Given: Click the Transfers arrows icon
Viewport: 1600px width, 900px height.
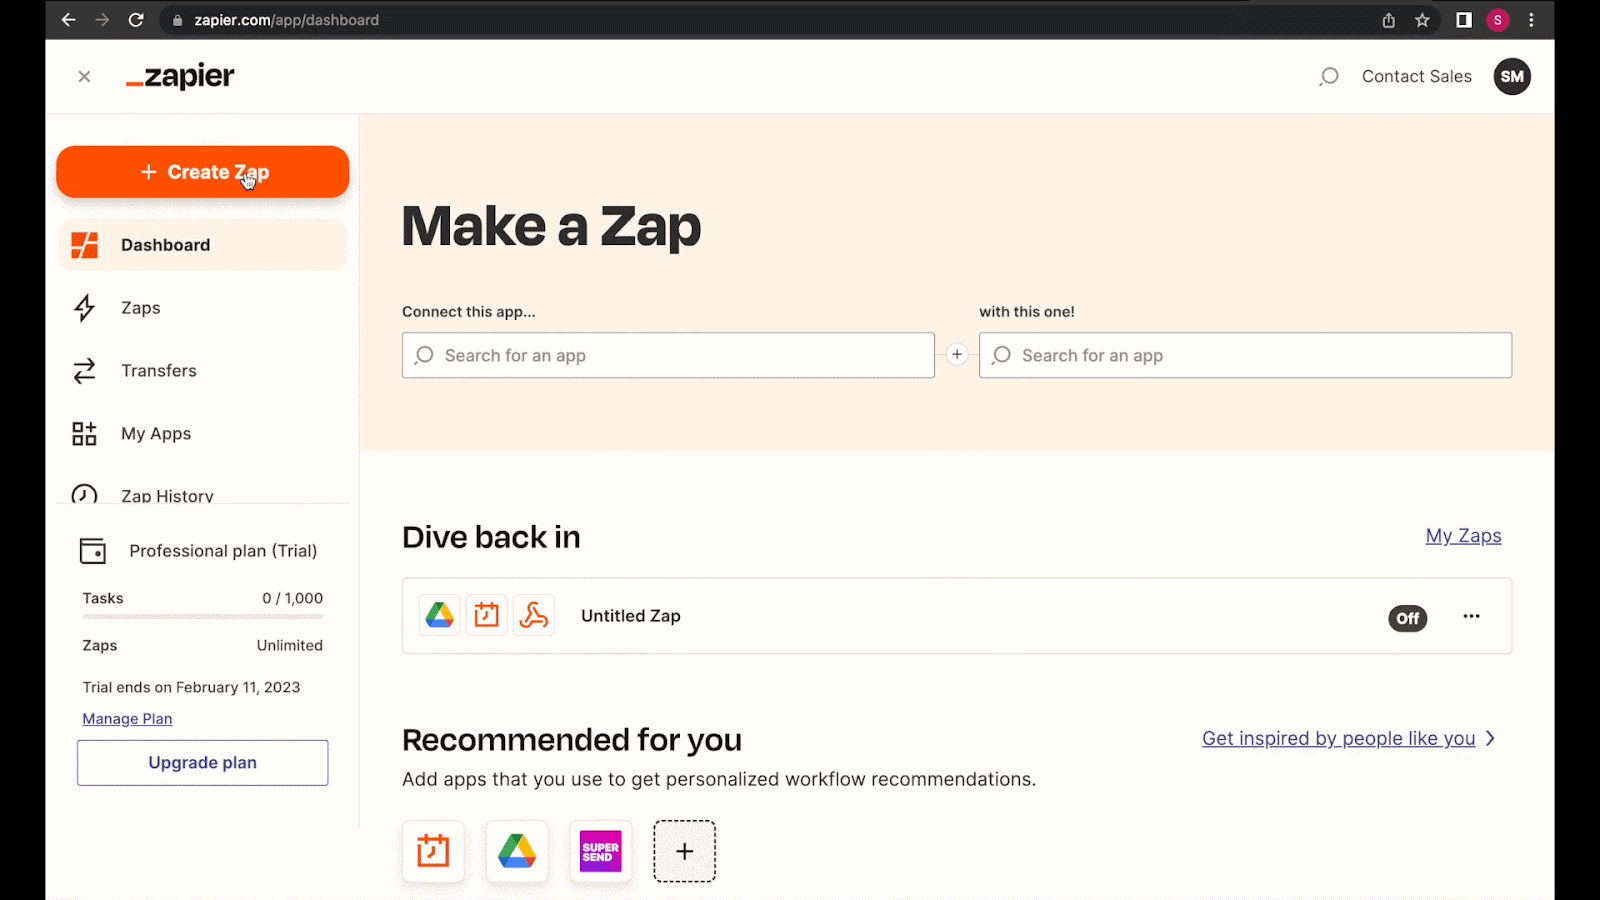Looking at the screenshot, I should pyautogui.click(x=85, y=371).
